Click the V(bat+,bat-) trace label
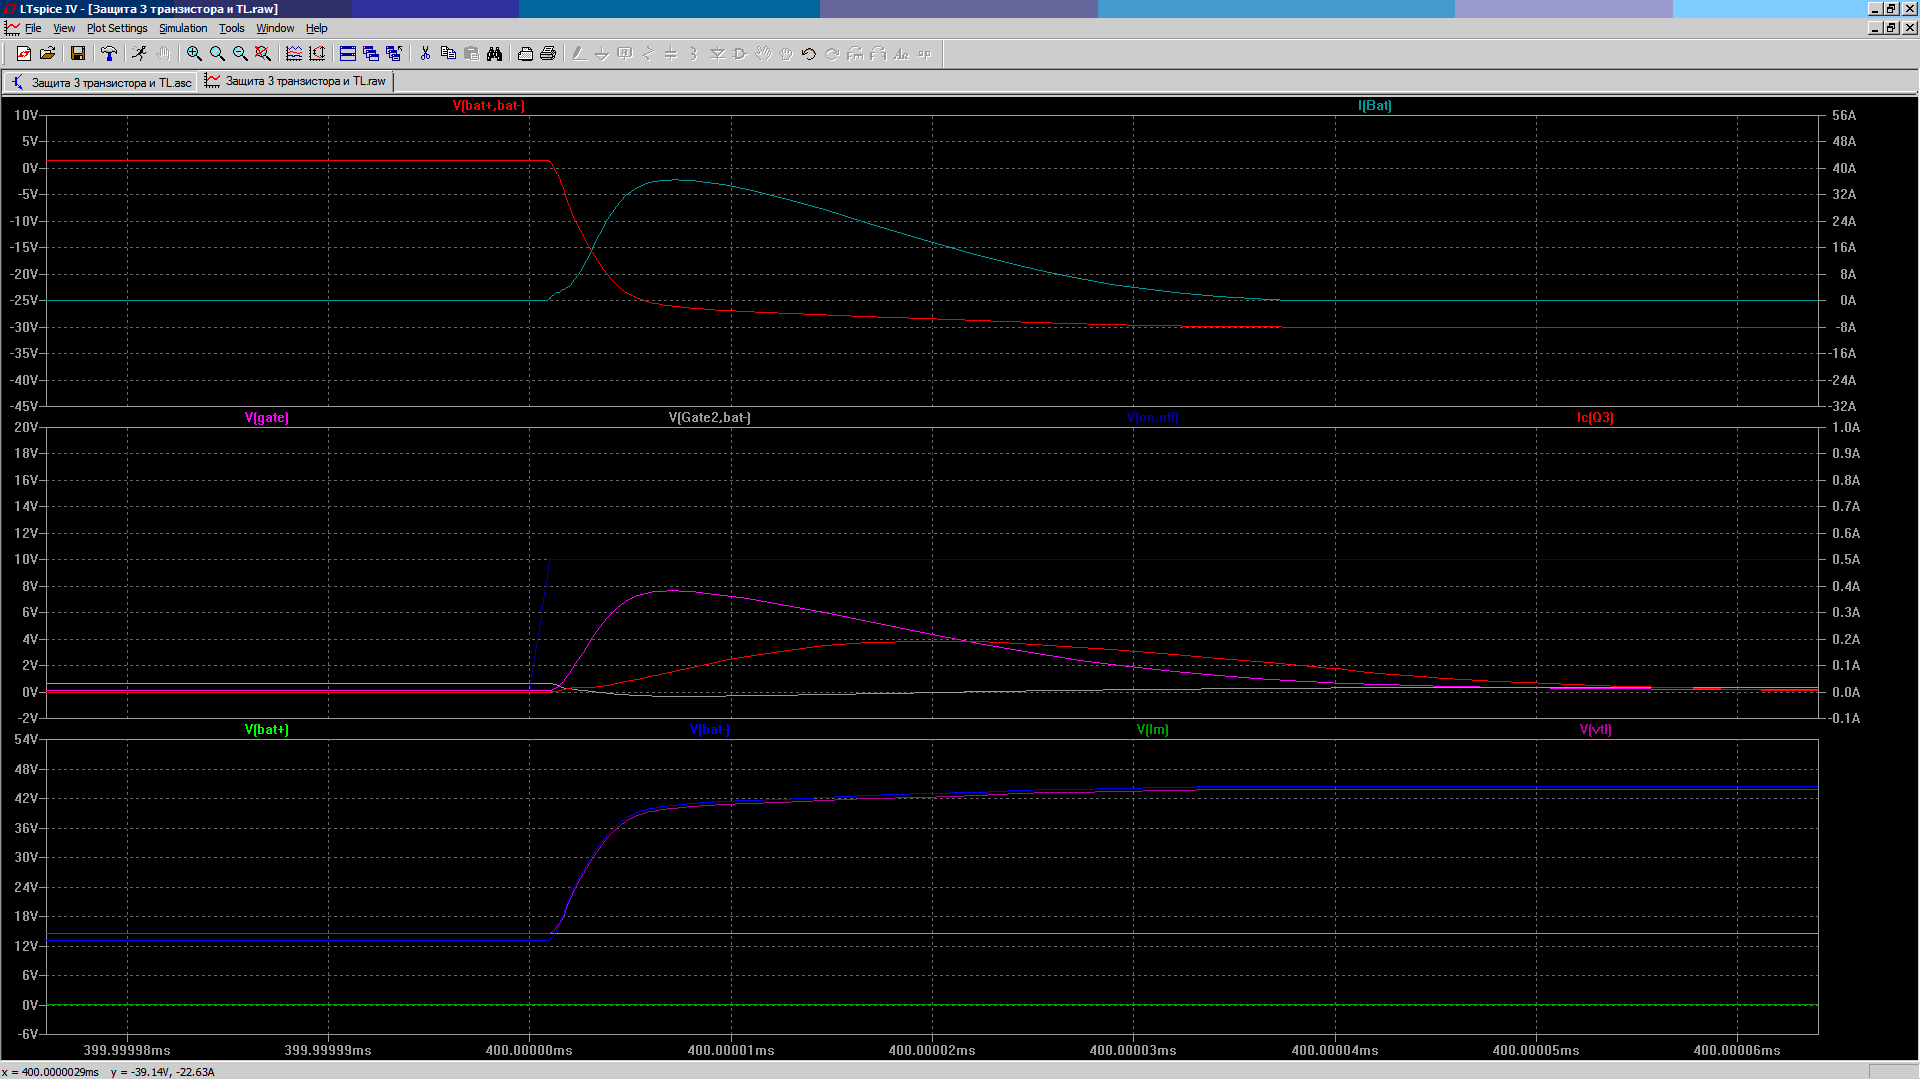 click(488, 105)
